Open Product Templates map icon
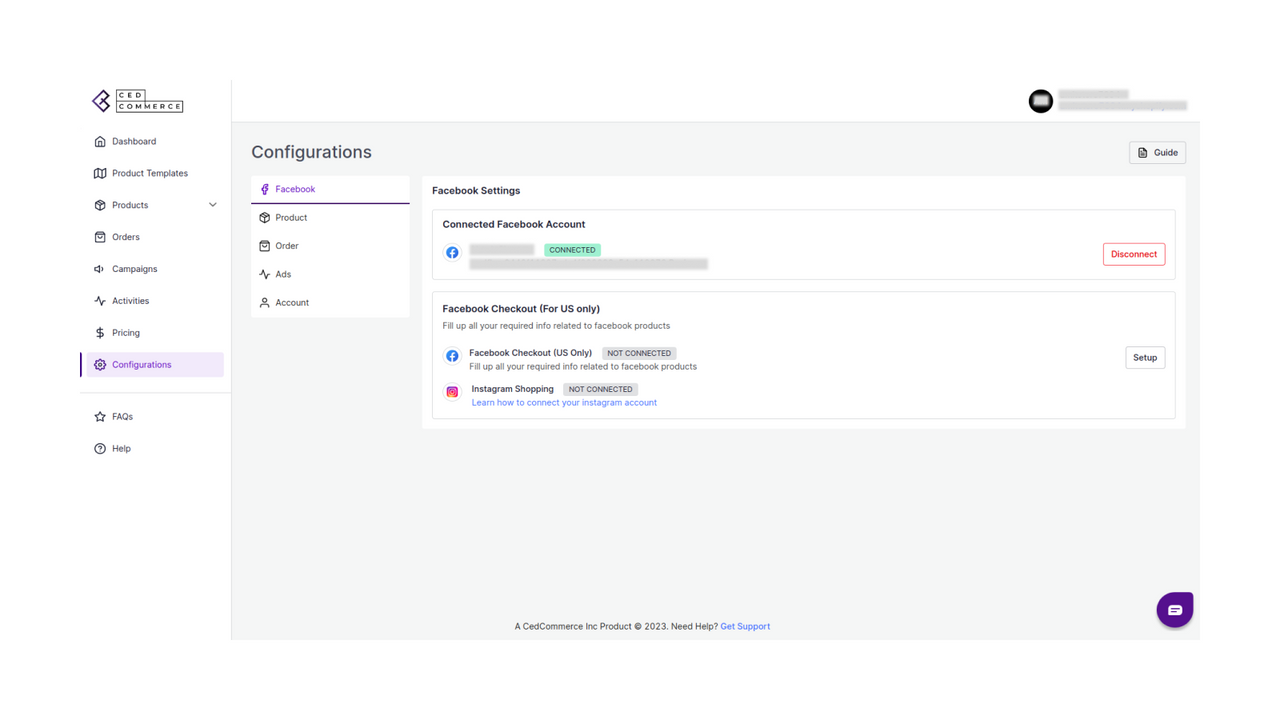 (100, 174)
